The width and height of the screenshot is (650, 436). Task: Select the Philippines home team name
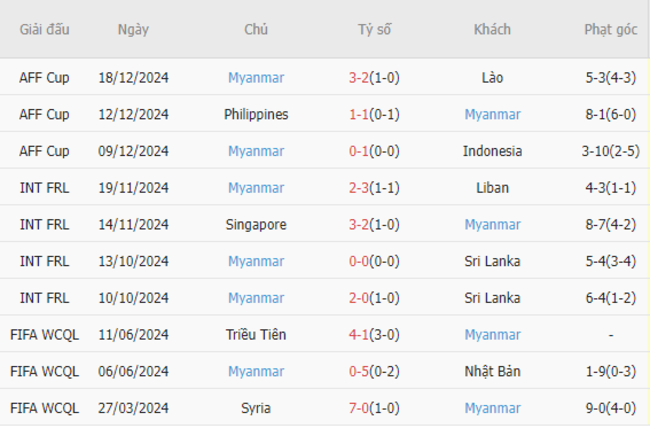(256, 114)
